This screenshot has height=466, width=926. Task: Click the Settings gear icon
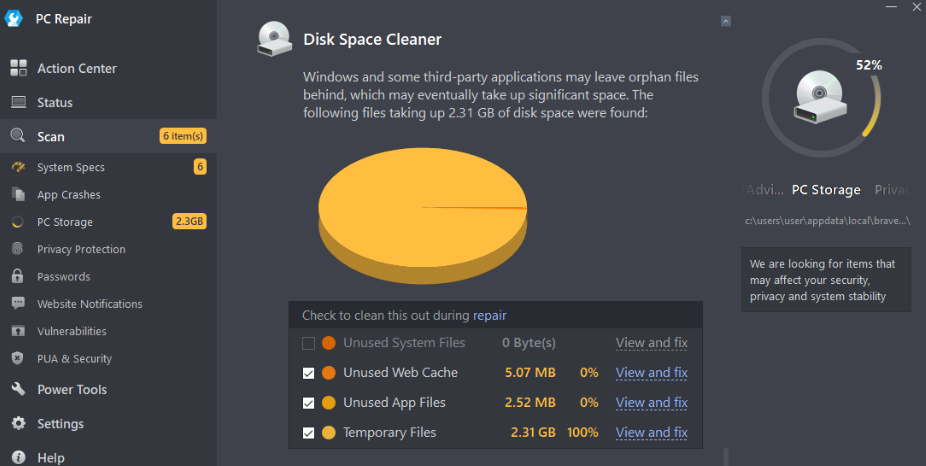pos(18,423)
